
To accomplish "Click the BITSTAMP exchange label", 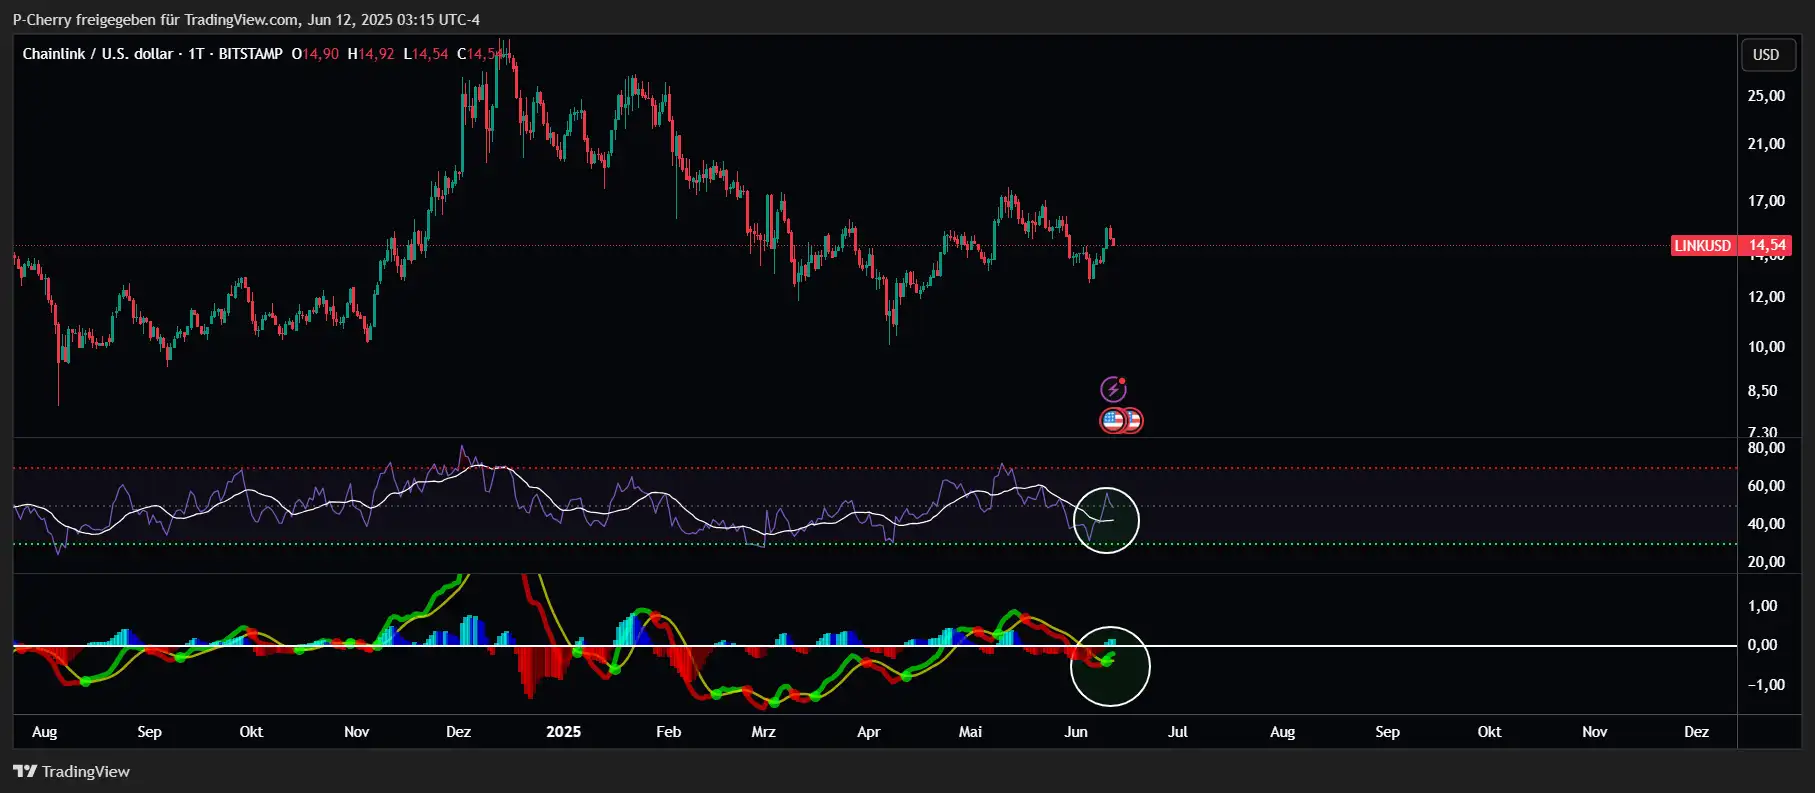I will pyautogui.click(x=251, y=54).
